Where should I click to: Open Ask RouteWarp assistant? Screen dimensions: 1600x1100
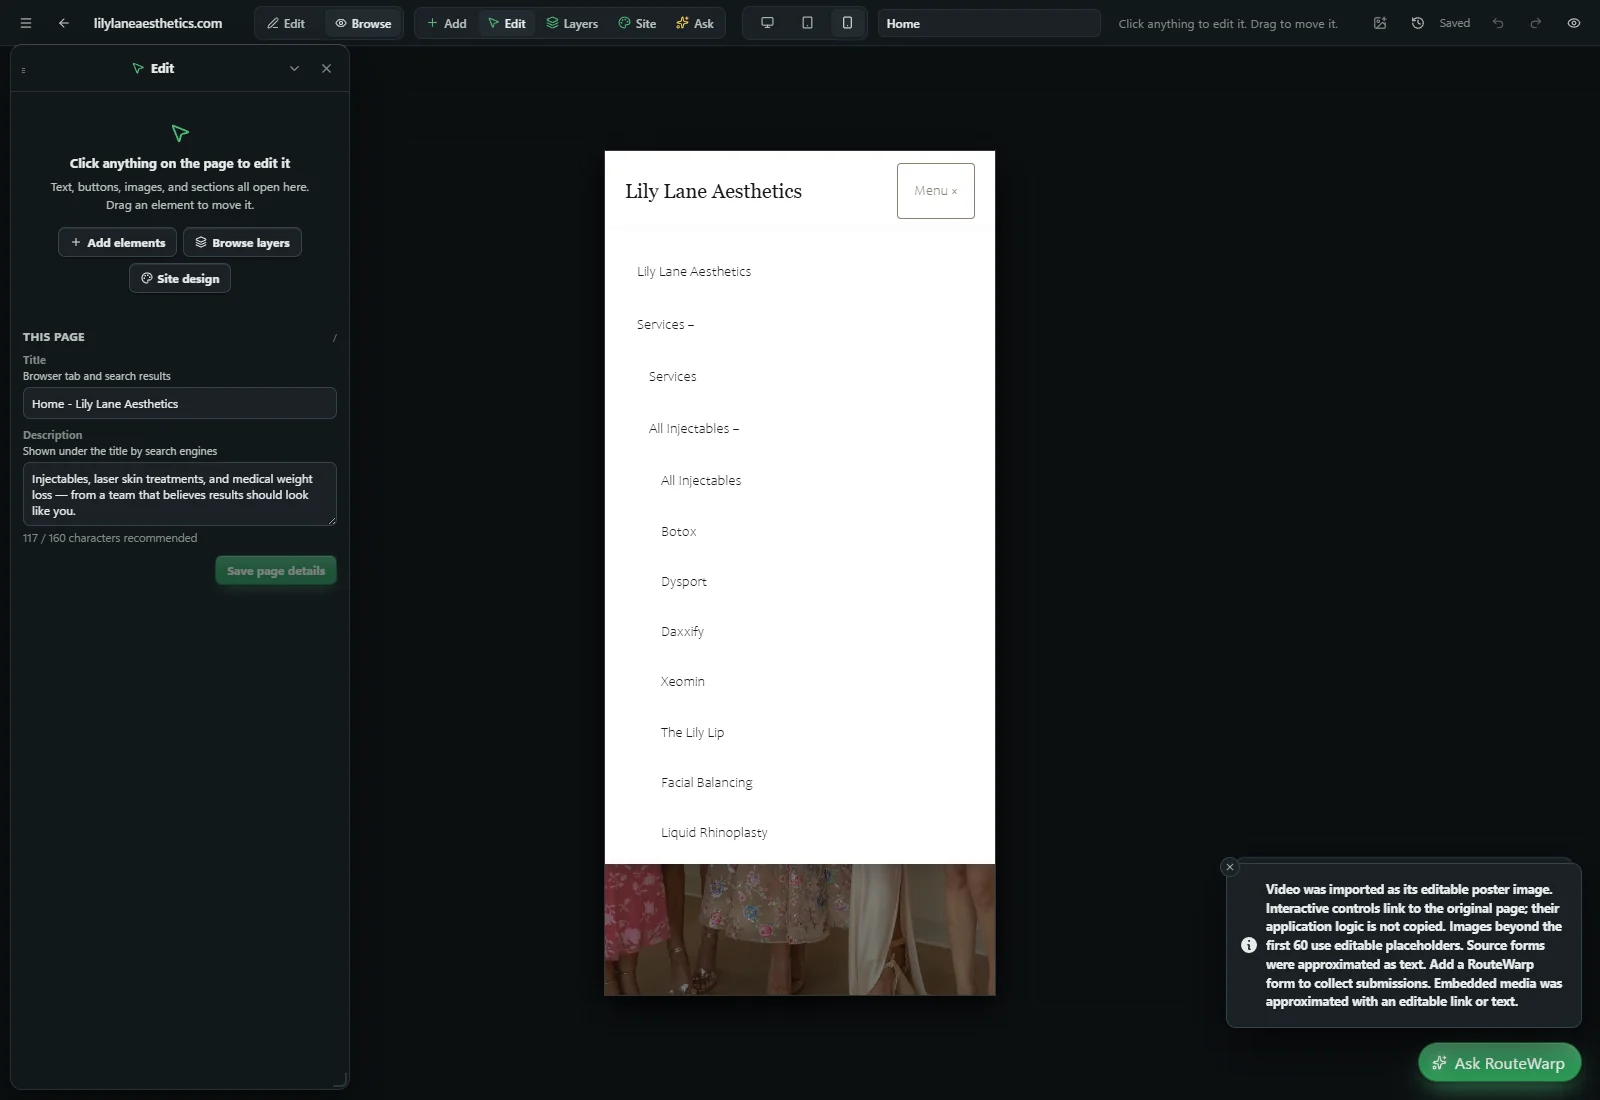tap(1500, 1063)
